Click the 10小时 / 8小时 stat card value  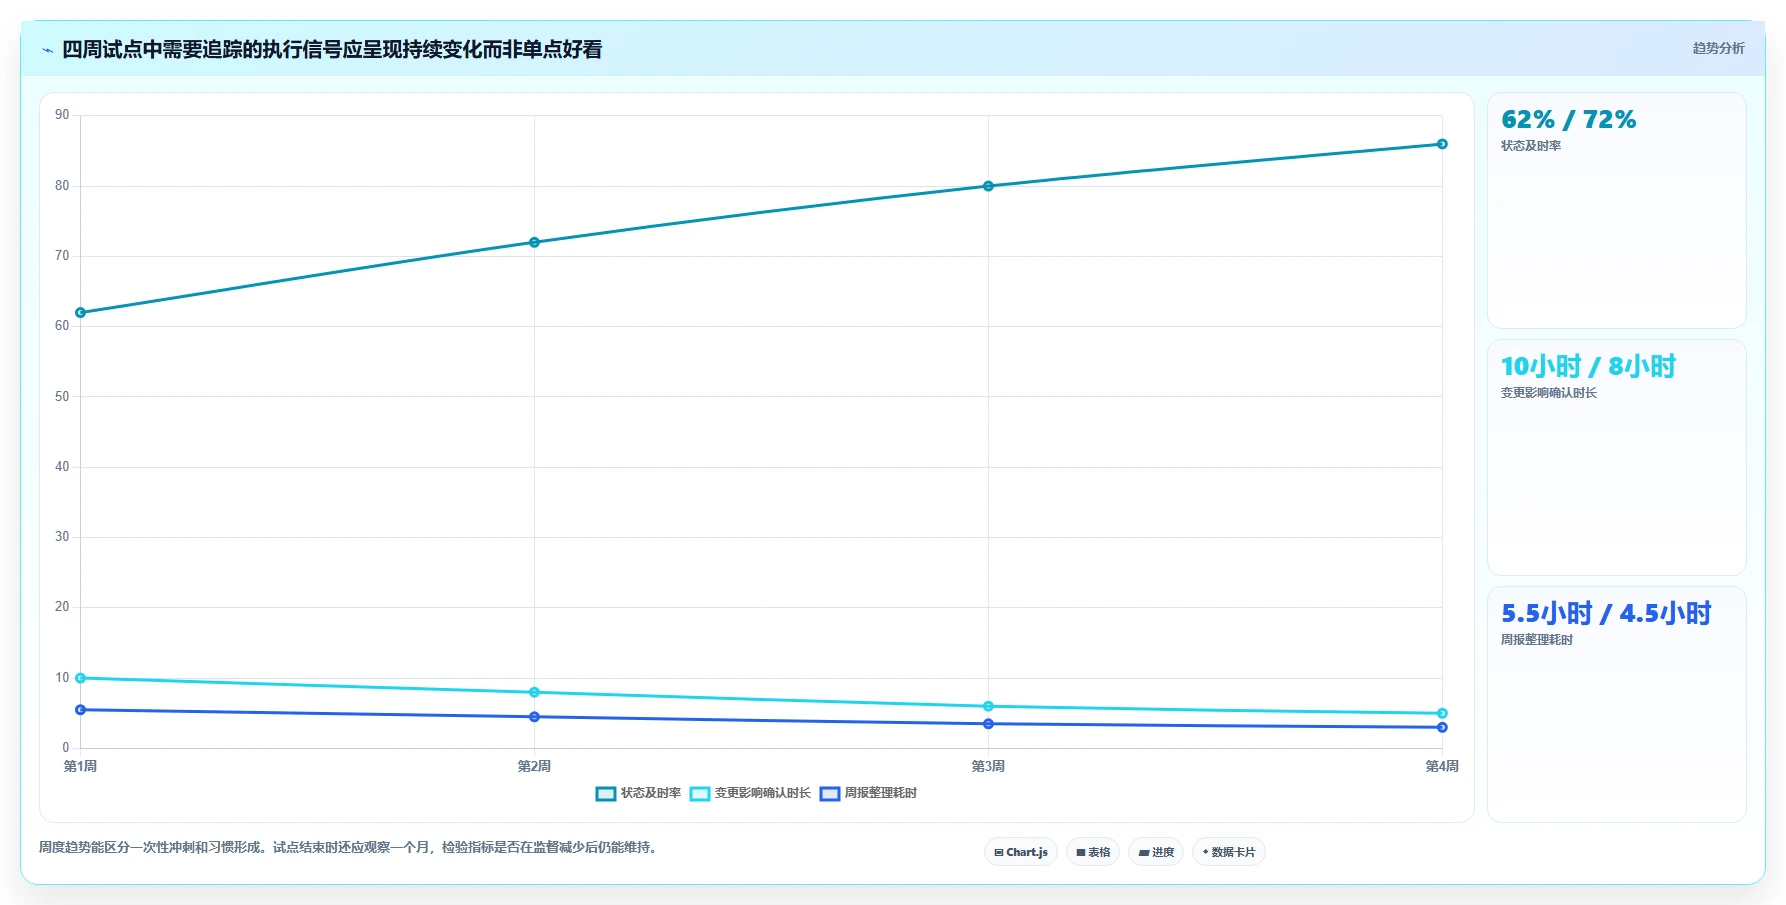(1588, 367)
